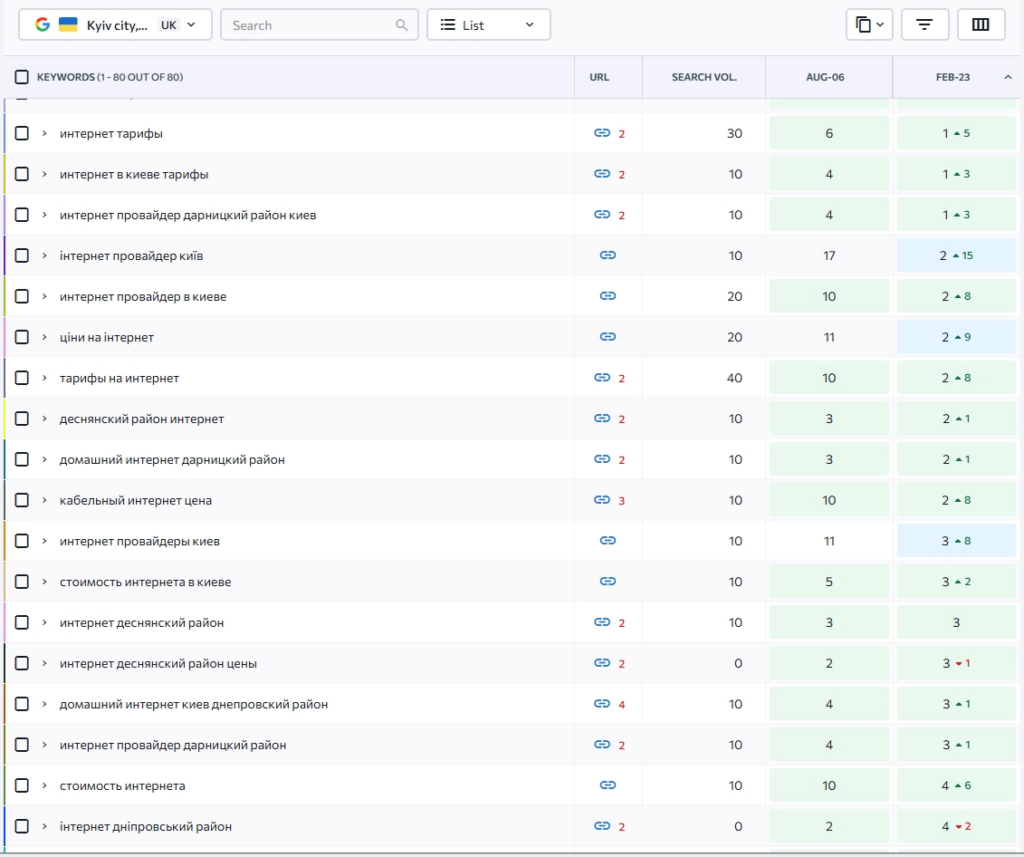
Task: Tick the checkbox for ціни на інтернет
Action: [22, 337]
